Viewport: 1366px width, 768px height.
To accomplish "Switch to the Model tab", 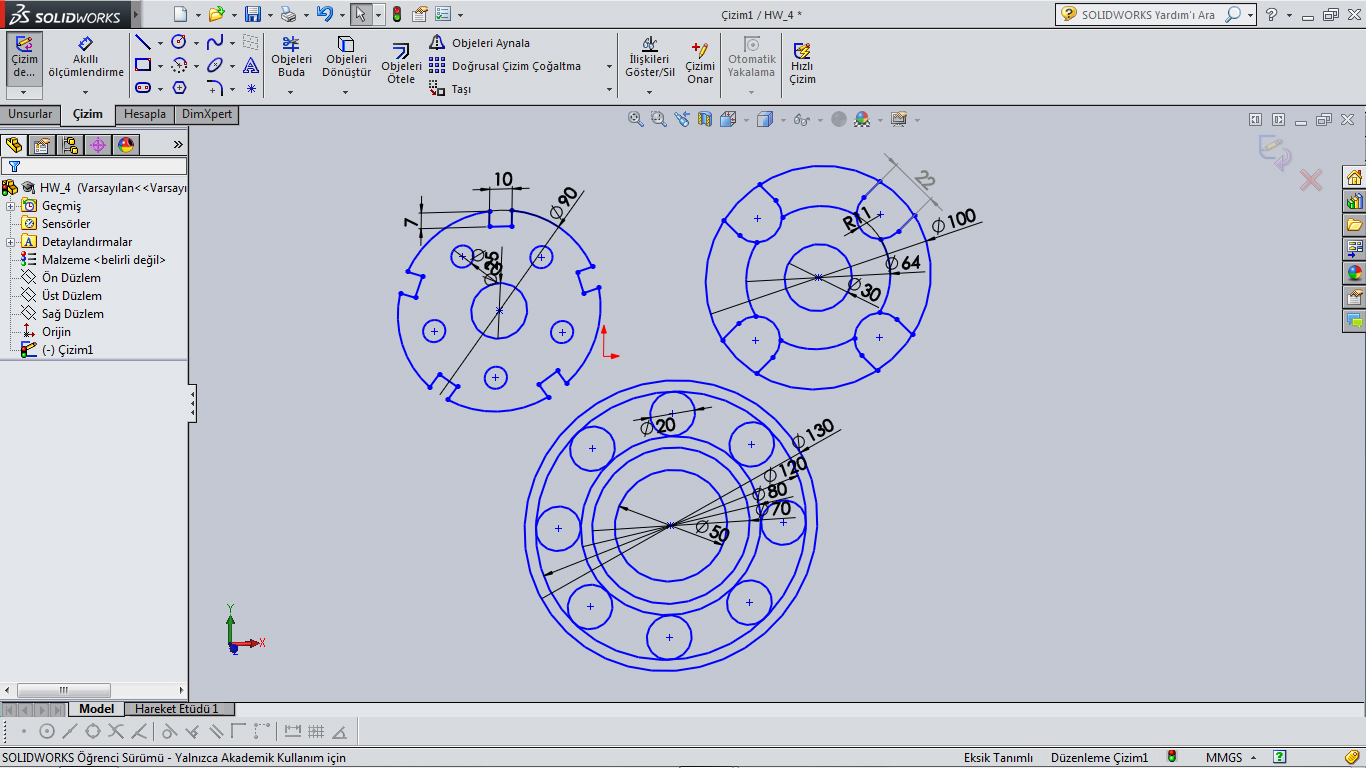I will point(97,709).
